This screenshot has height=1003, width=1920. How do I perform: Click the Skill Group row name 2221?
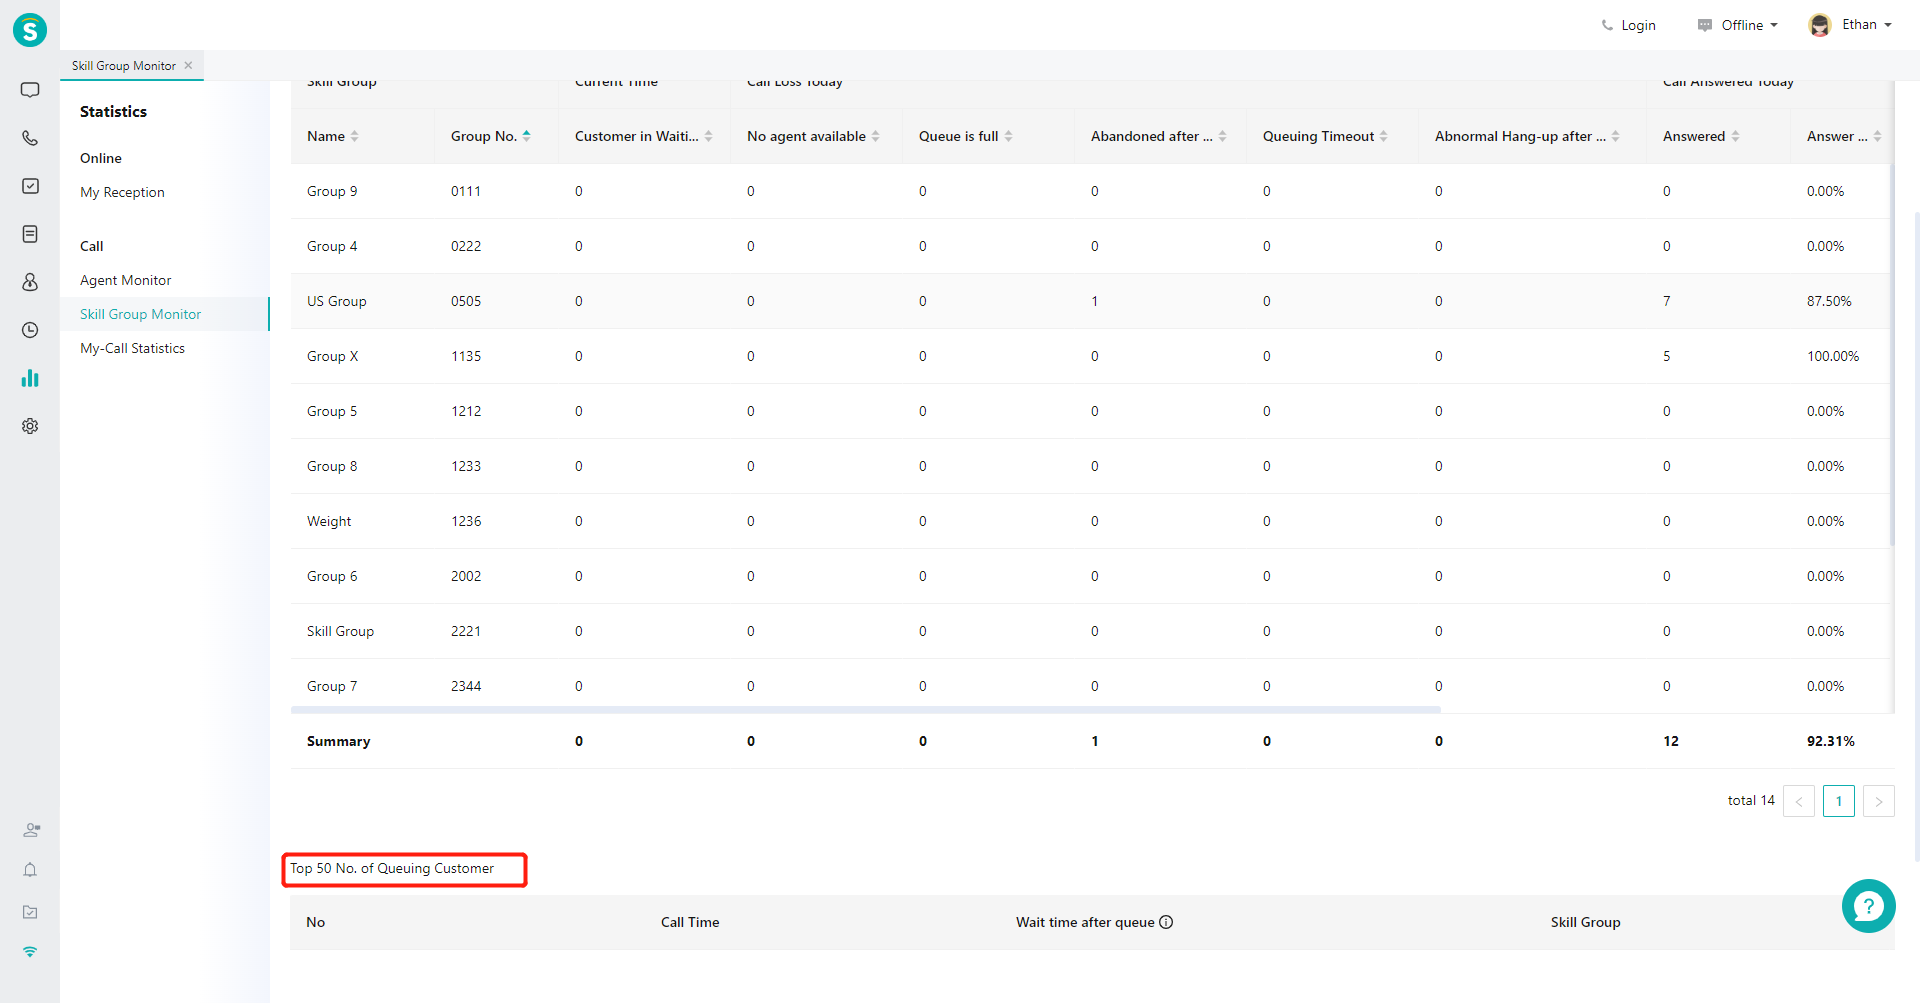point(340,631)
